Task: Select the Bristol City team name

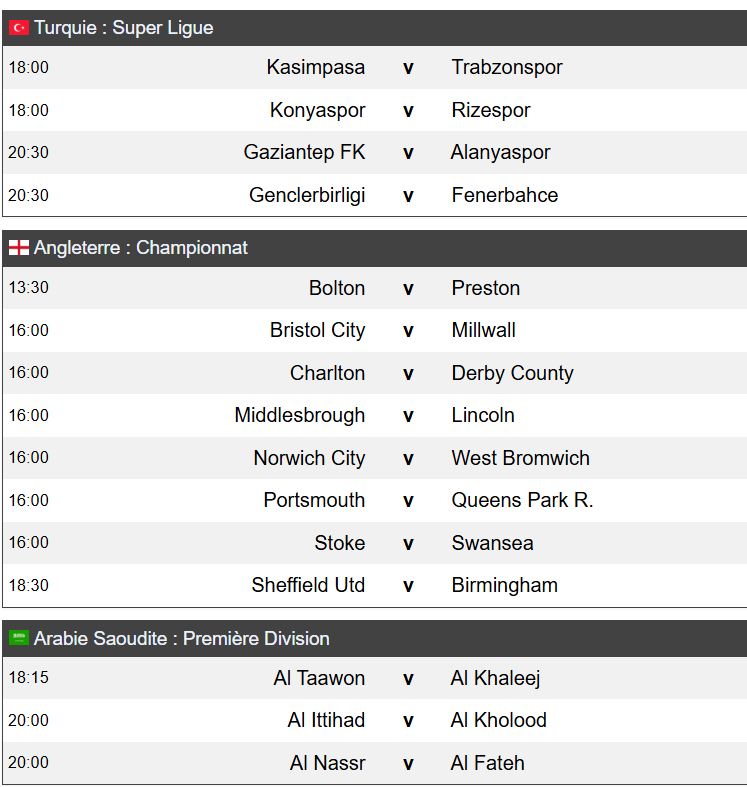Action: 317,330
